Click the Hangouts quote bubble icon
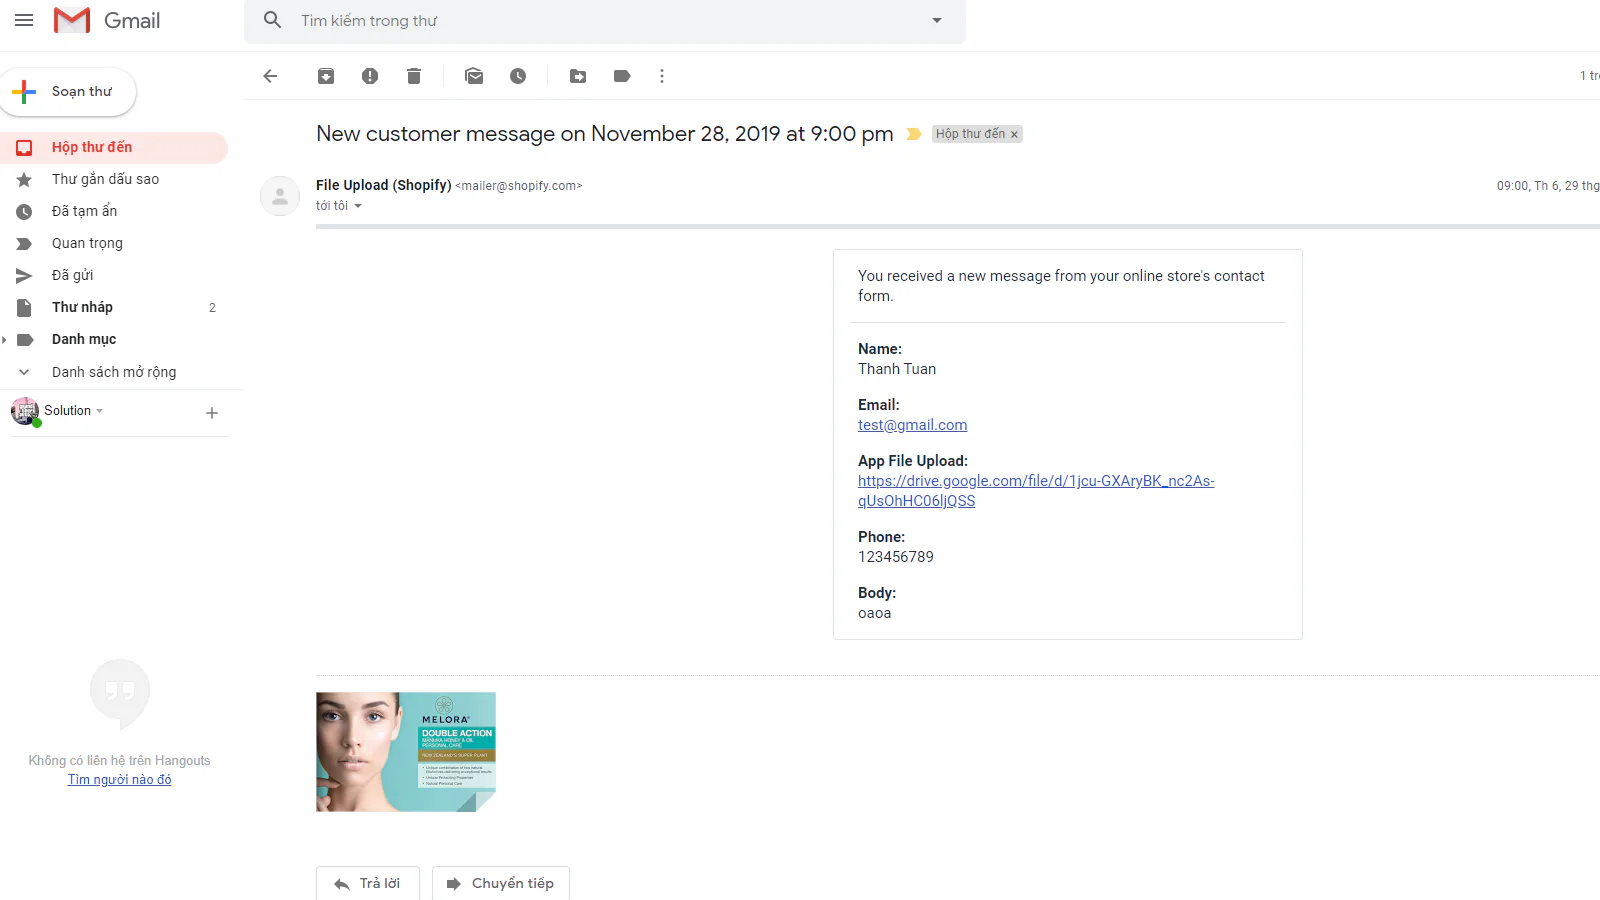 pyautogui.click(x=120, y=692)
